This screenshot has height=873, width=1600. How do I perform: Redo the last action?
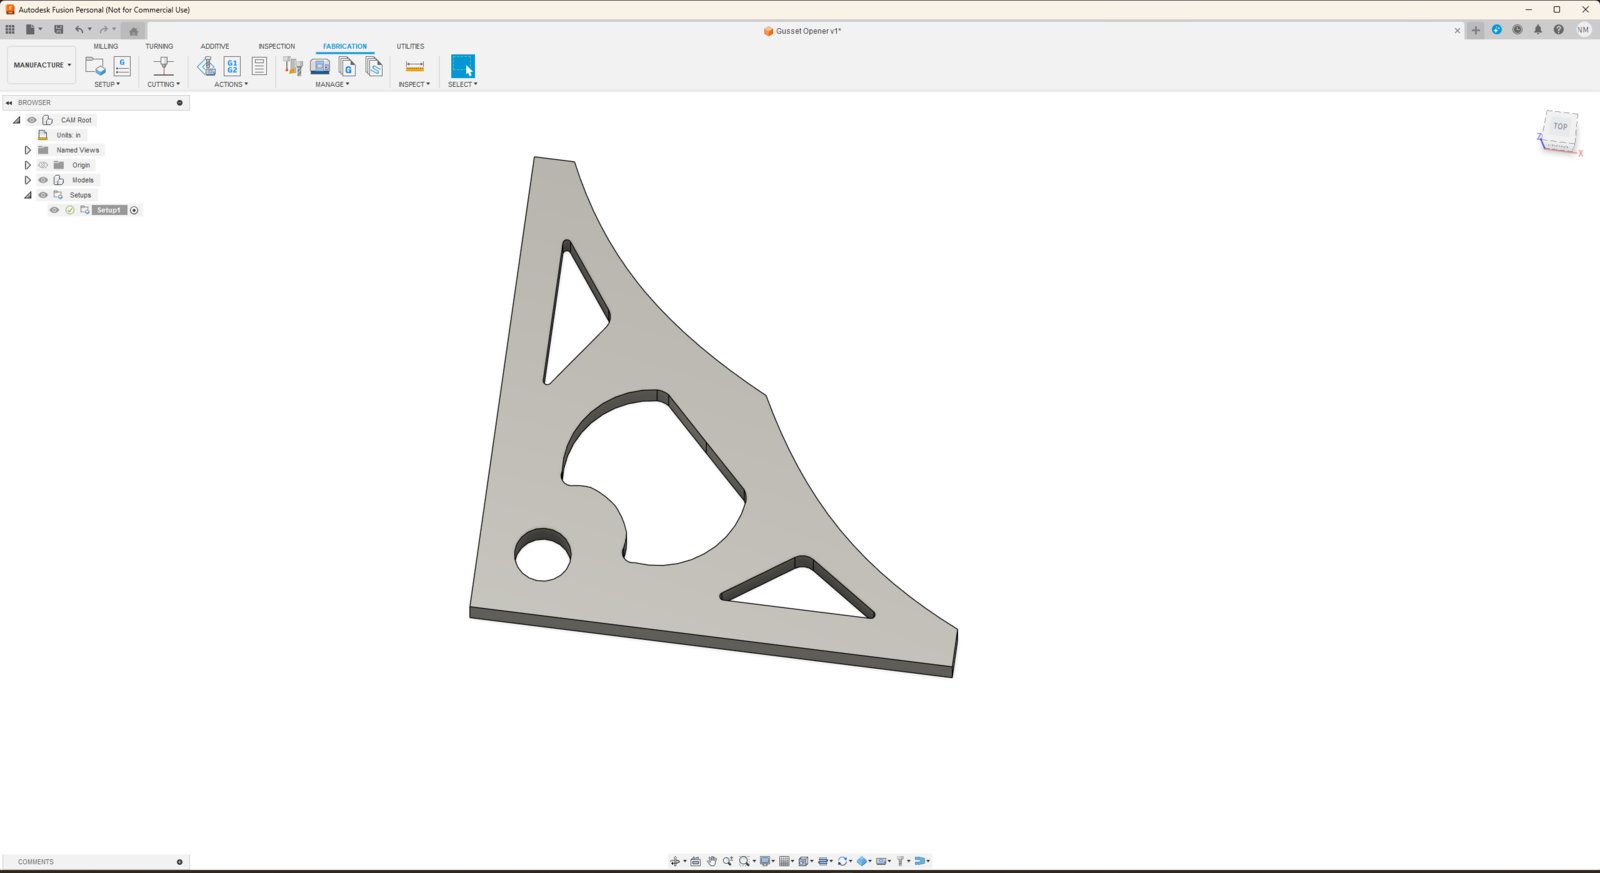[x=103, y=29]
